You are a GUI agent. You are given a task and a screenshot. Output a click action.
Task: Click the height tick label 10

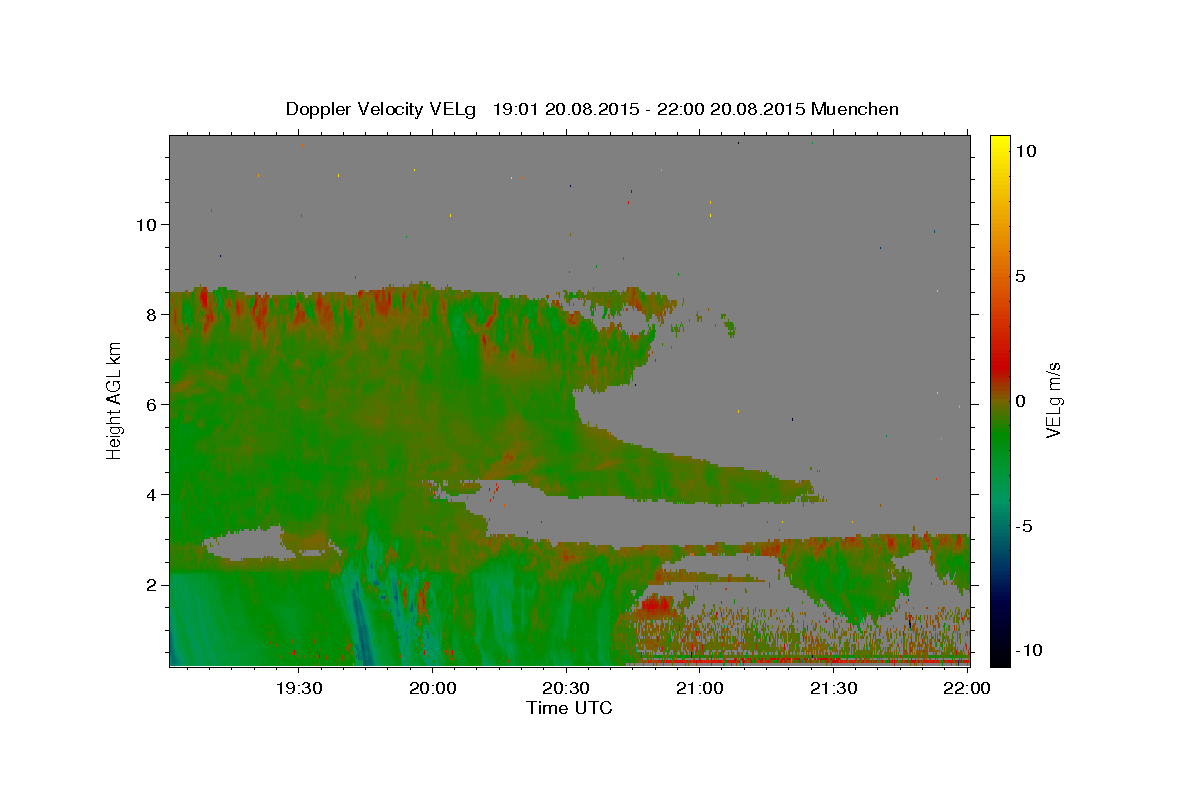148,224
